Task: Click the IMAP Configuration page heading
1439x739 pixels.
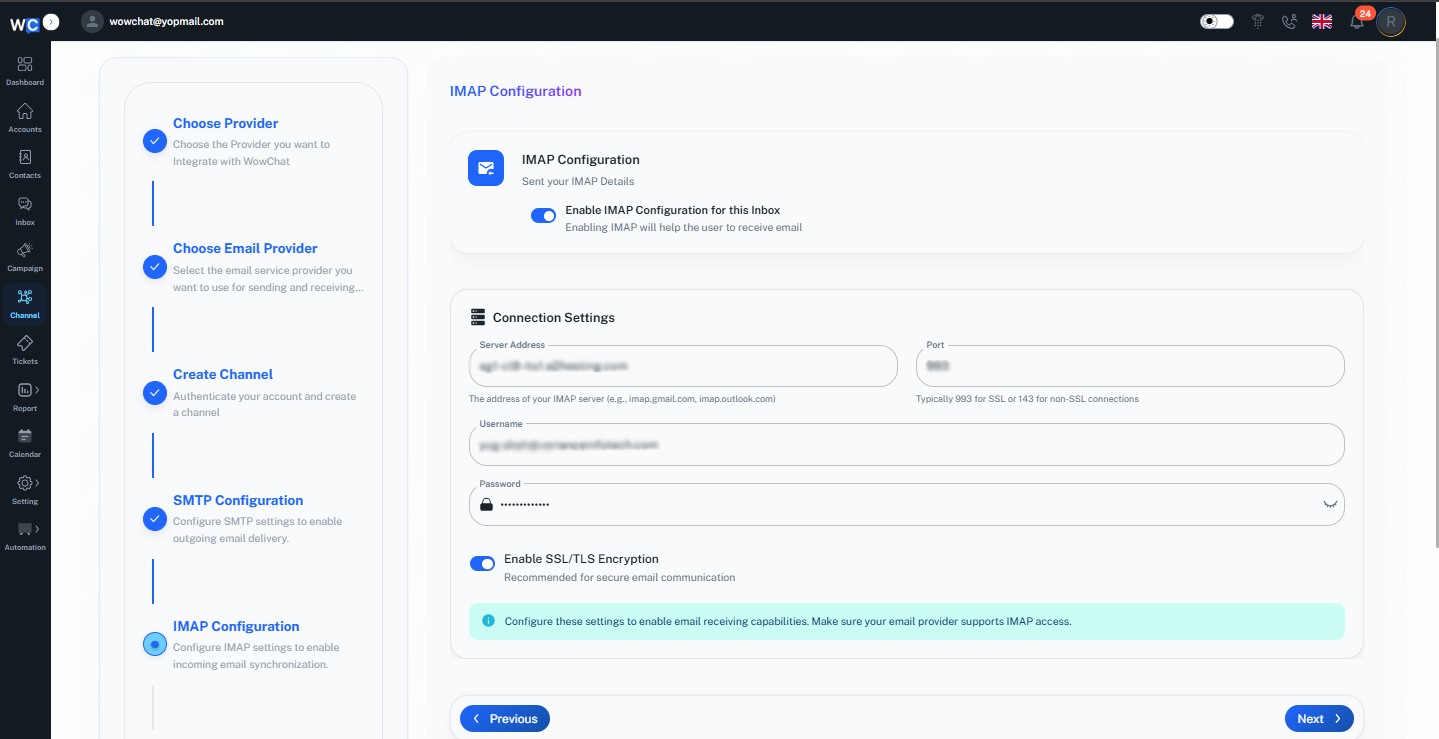Action: point(516,91)
